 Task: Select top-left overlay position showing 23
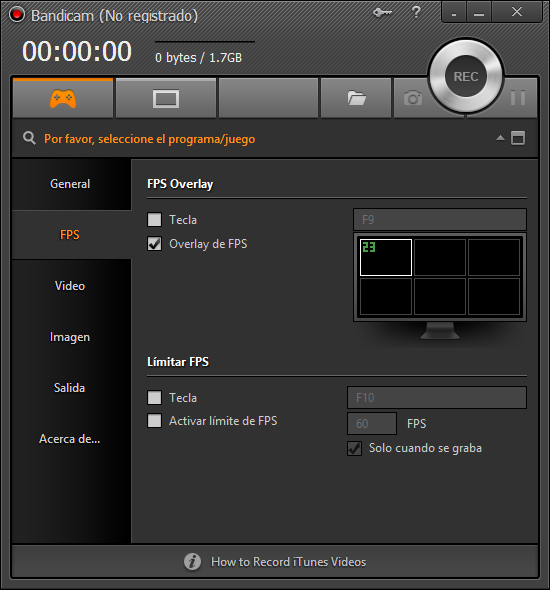point(386,257)
